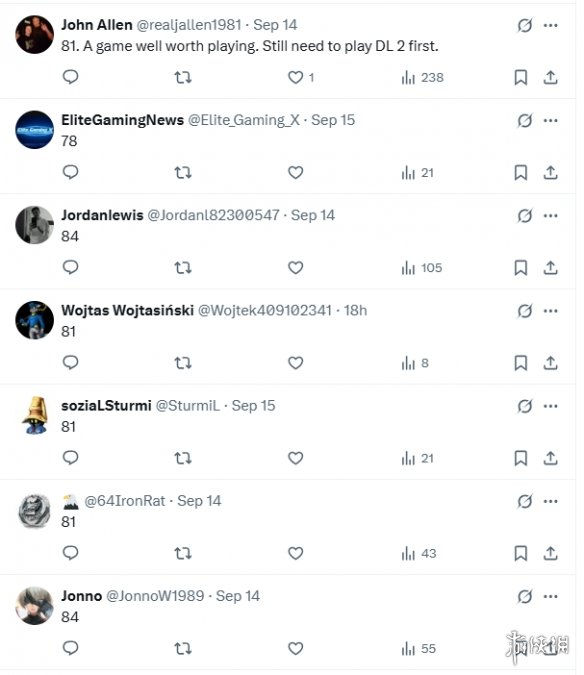Open EliteGamingNews display name link
This screenshot has width=584, height=675.
point(123,120)
